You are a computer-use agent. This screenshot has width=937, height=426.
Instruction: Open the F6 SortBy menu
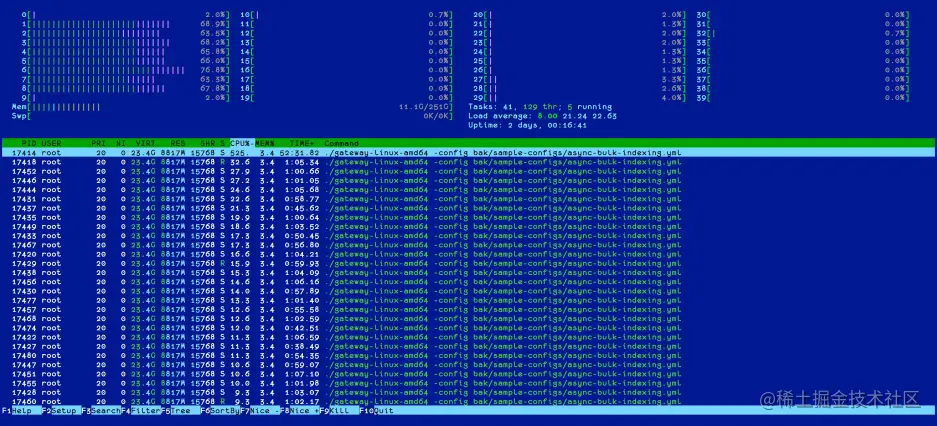coord(221,411)
